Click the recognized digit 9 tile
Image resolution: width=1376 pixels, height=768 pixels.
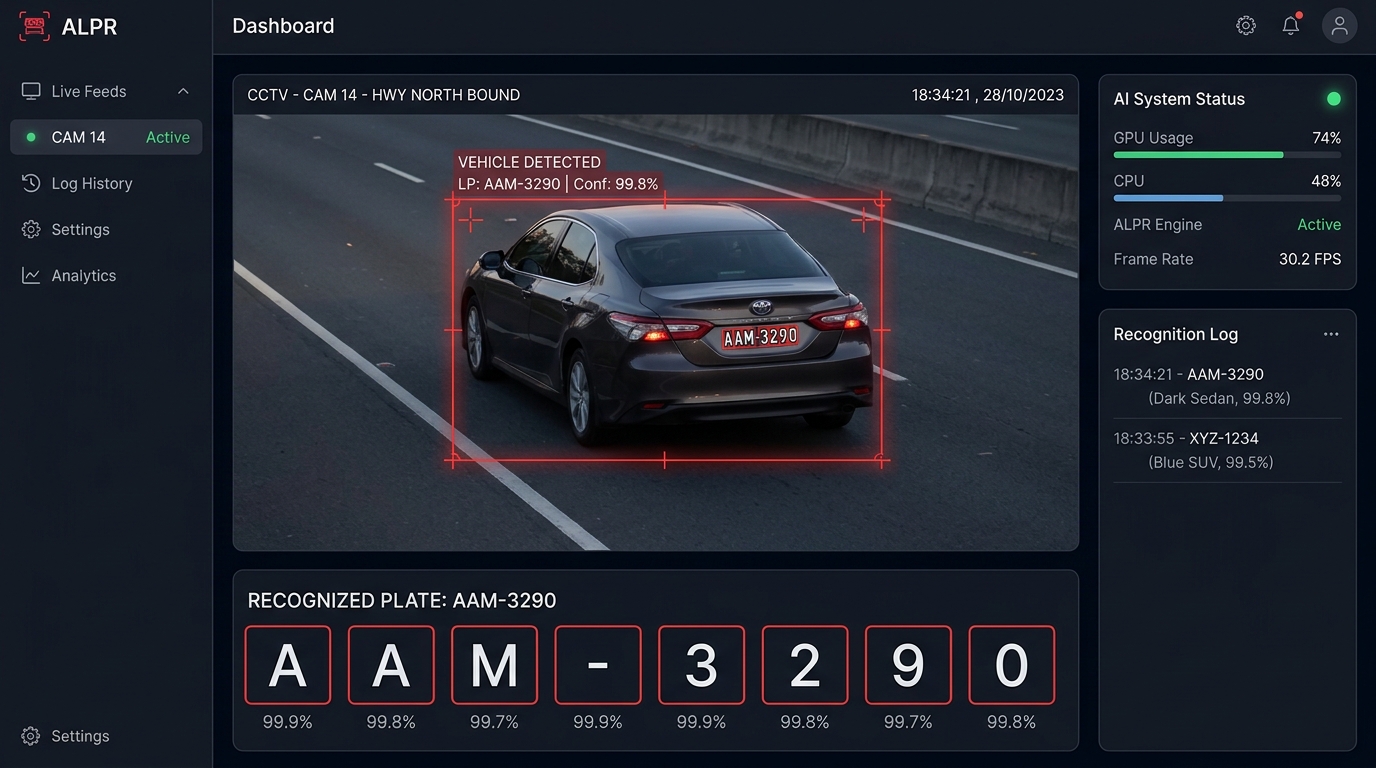[908, 665]
